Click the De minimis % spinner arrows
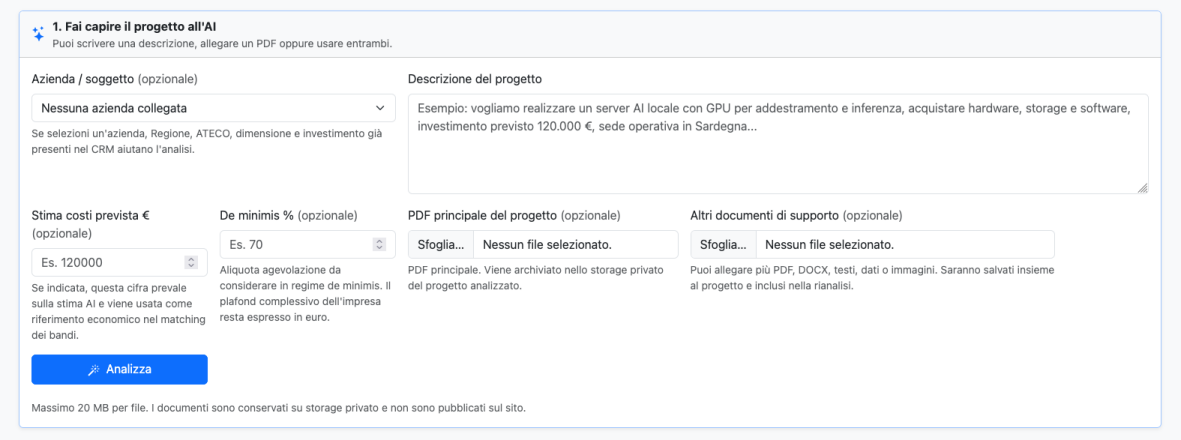This screenshot has height=440, width=1181. pos(380,244)
